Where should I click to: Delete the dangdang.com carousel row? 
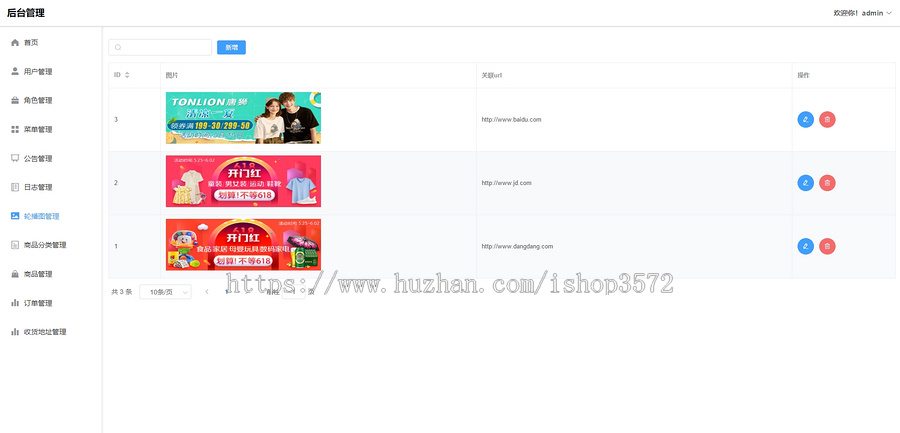pos(827,246)
